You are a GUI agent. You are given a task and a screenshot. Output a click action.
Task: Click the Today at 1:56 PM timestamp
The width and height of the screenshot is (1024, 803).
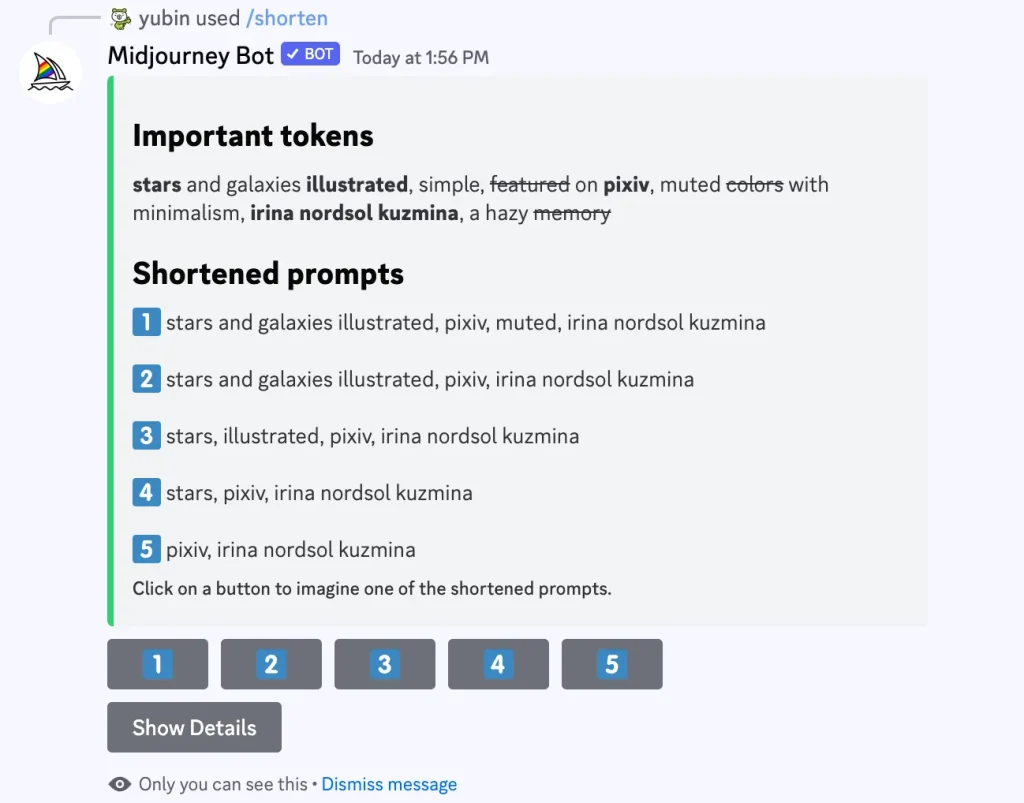[x=421, y=57]
